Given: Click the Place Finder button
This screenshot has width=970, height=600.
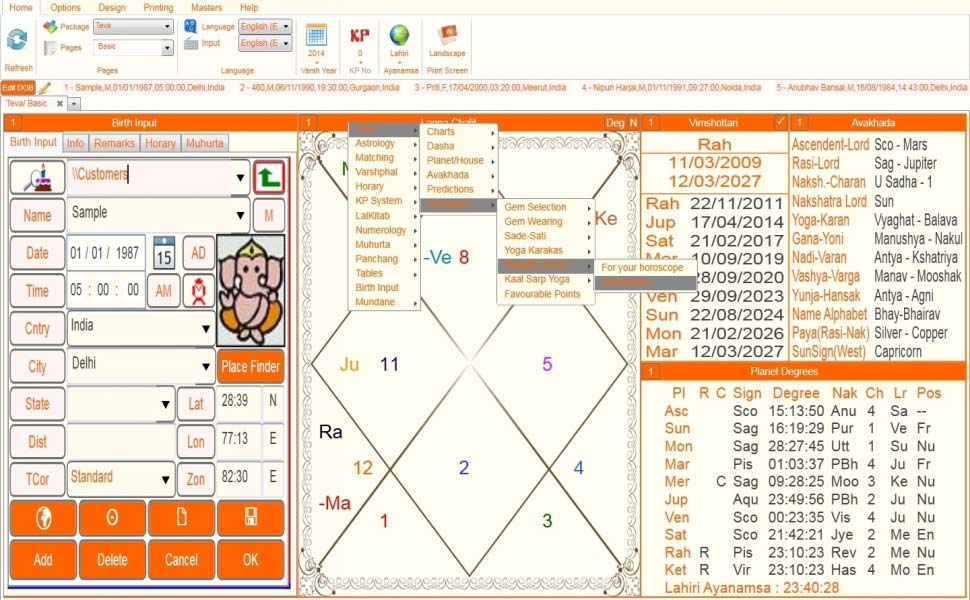Looking at the screenshot, I should pos(251,366).
